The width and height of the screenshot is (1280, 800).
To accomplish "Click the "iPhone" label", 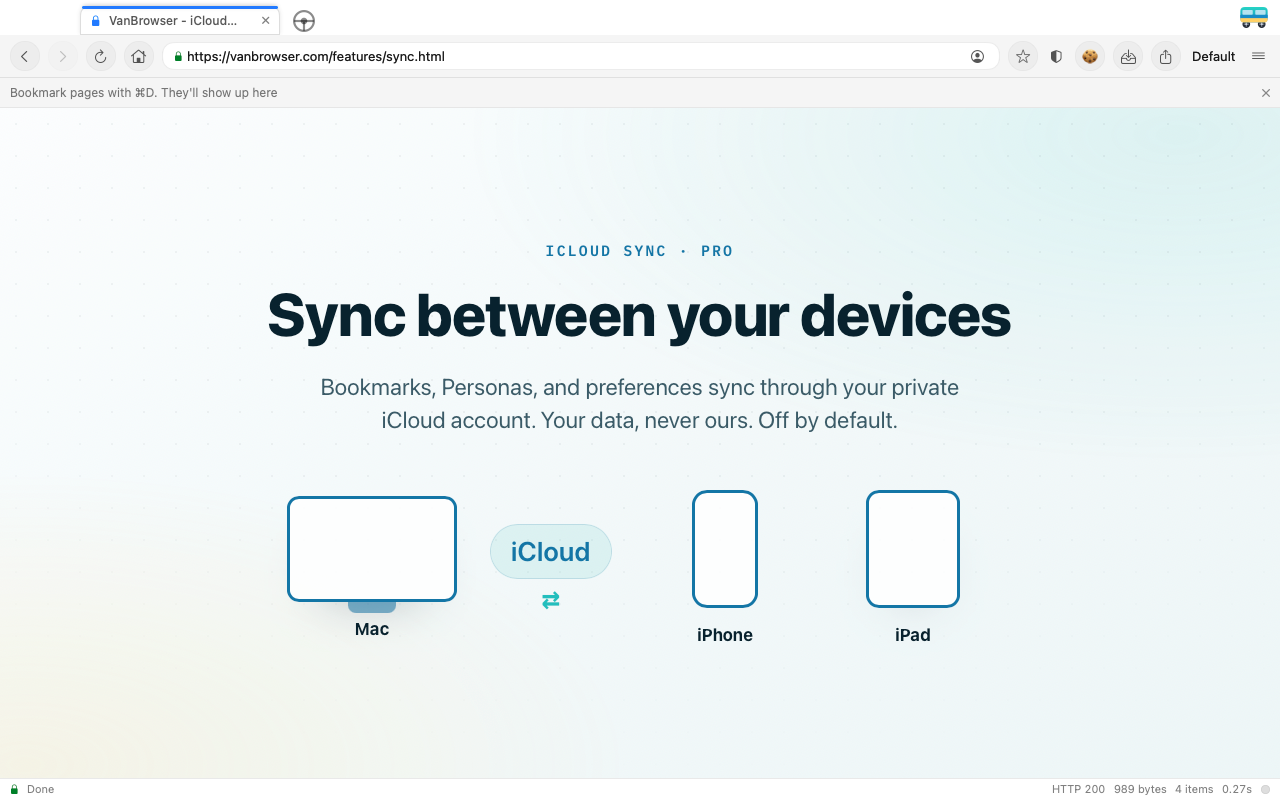I will pos(725,635).
